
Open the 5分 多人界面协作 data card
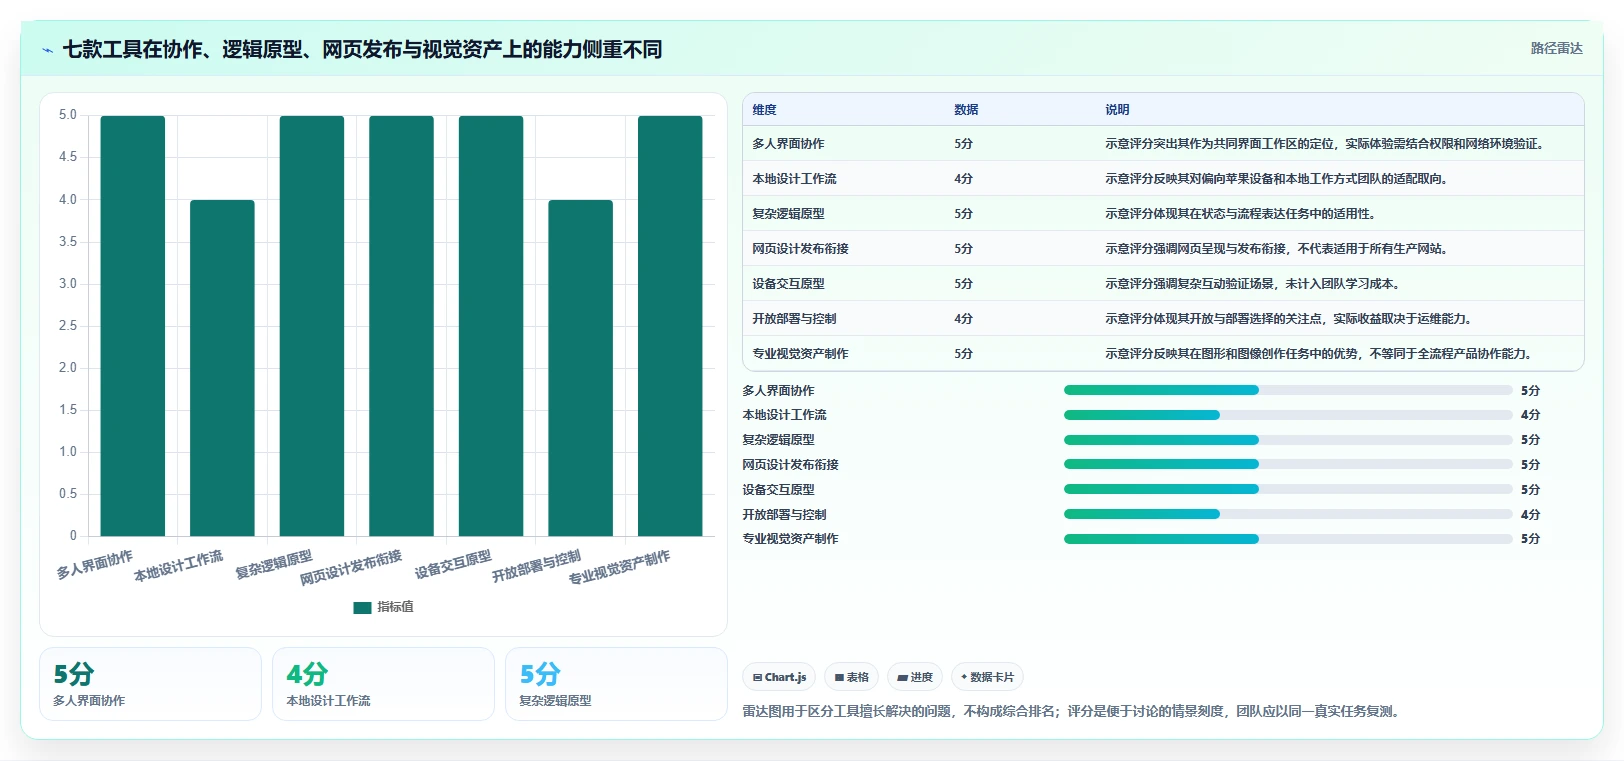pyautogui.click(x=150, y=684)
